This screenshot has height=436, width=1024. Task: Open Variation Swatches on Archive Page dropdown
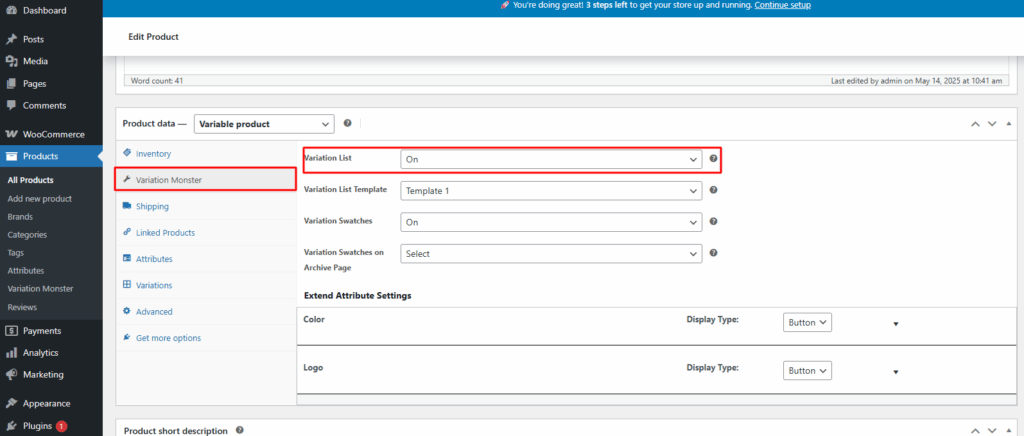[x=551, y=253]
